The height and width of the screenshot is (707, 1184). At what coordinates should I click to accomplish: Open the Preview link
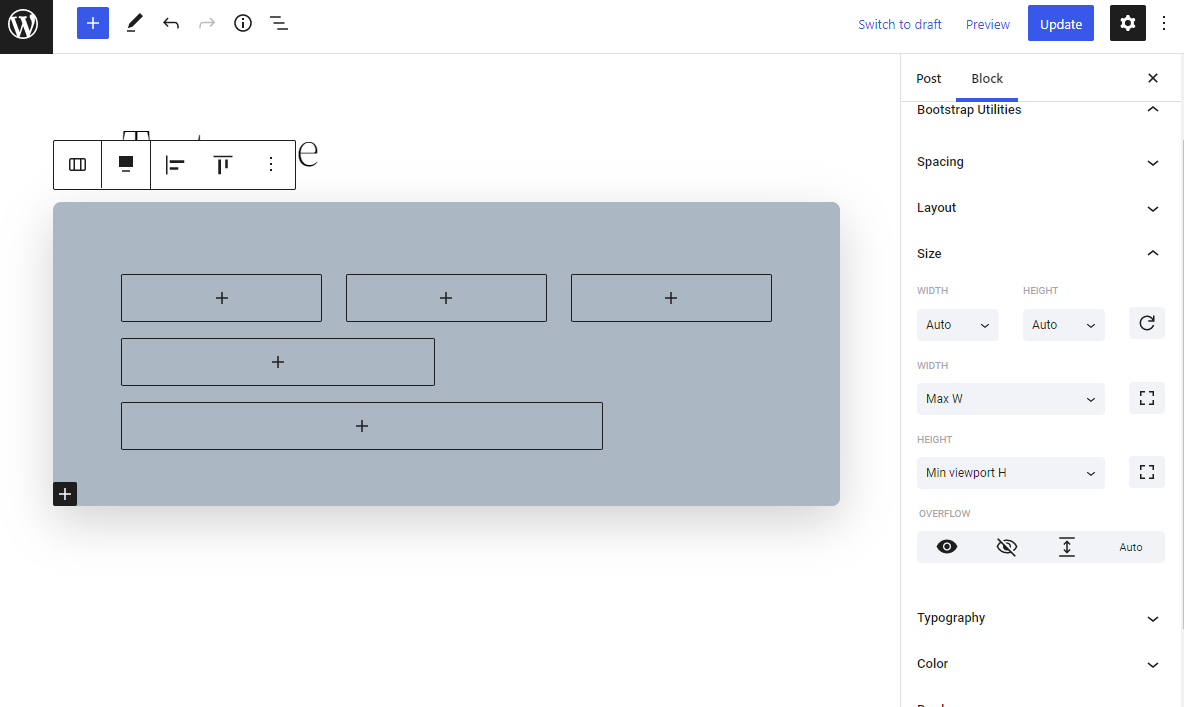point(987,24)
